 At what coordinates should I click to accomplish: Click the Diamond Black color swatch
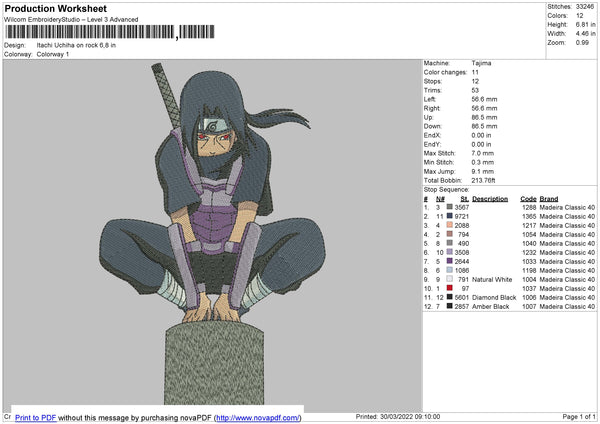point(450,297)
